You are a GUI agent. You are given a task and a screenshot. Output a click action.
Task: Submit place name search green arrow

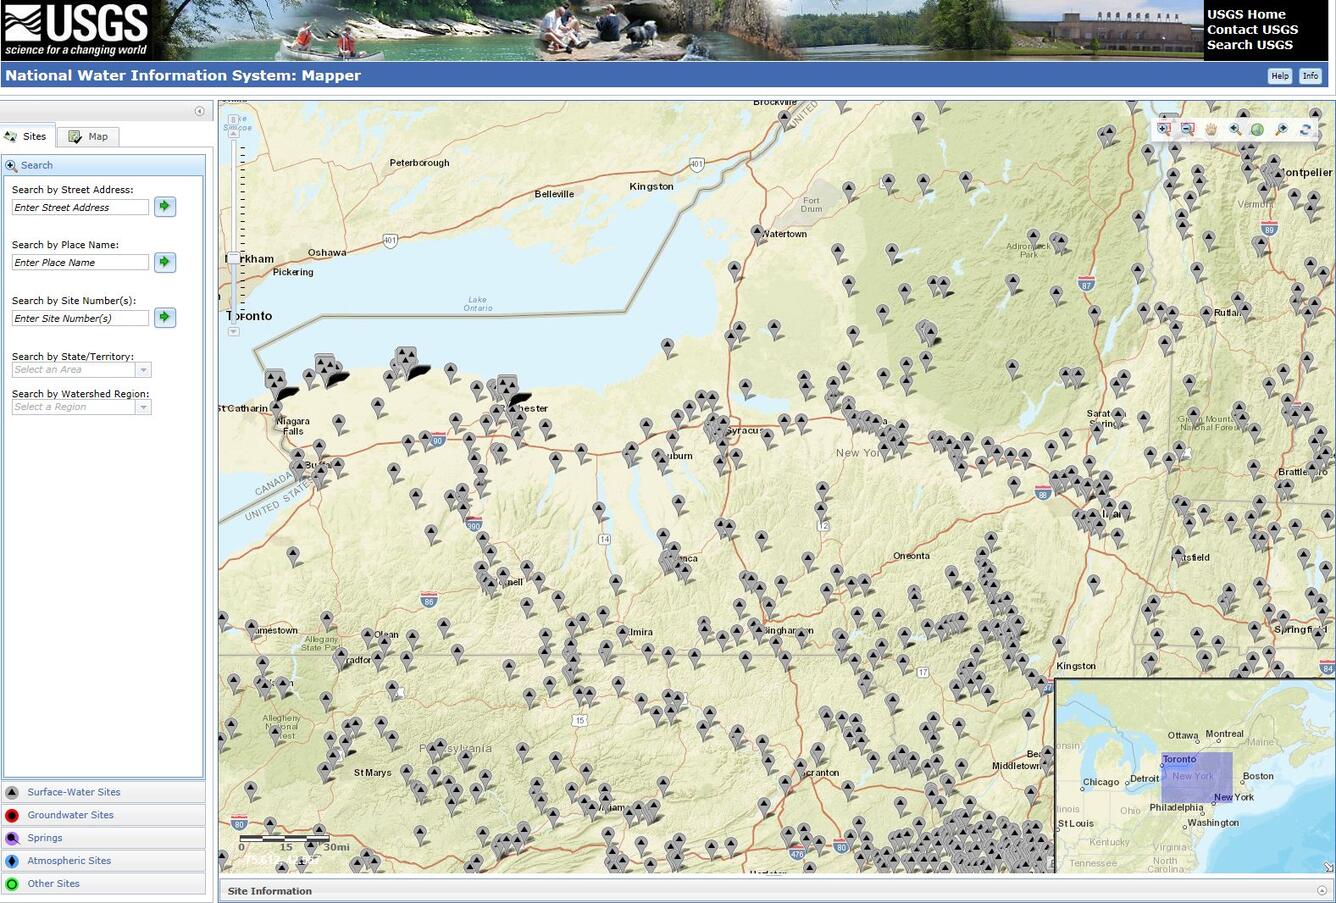[165, 262]
